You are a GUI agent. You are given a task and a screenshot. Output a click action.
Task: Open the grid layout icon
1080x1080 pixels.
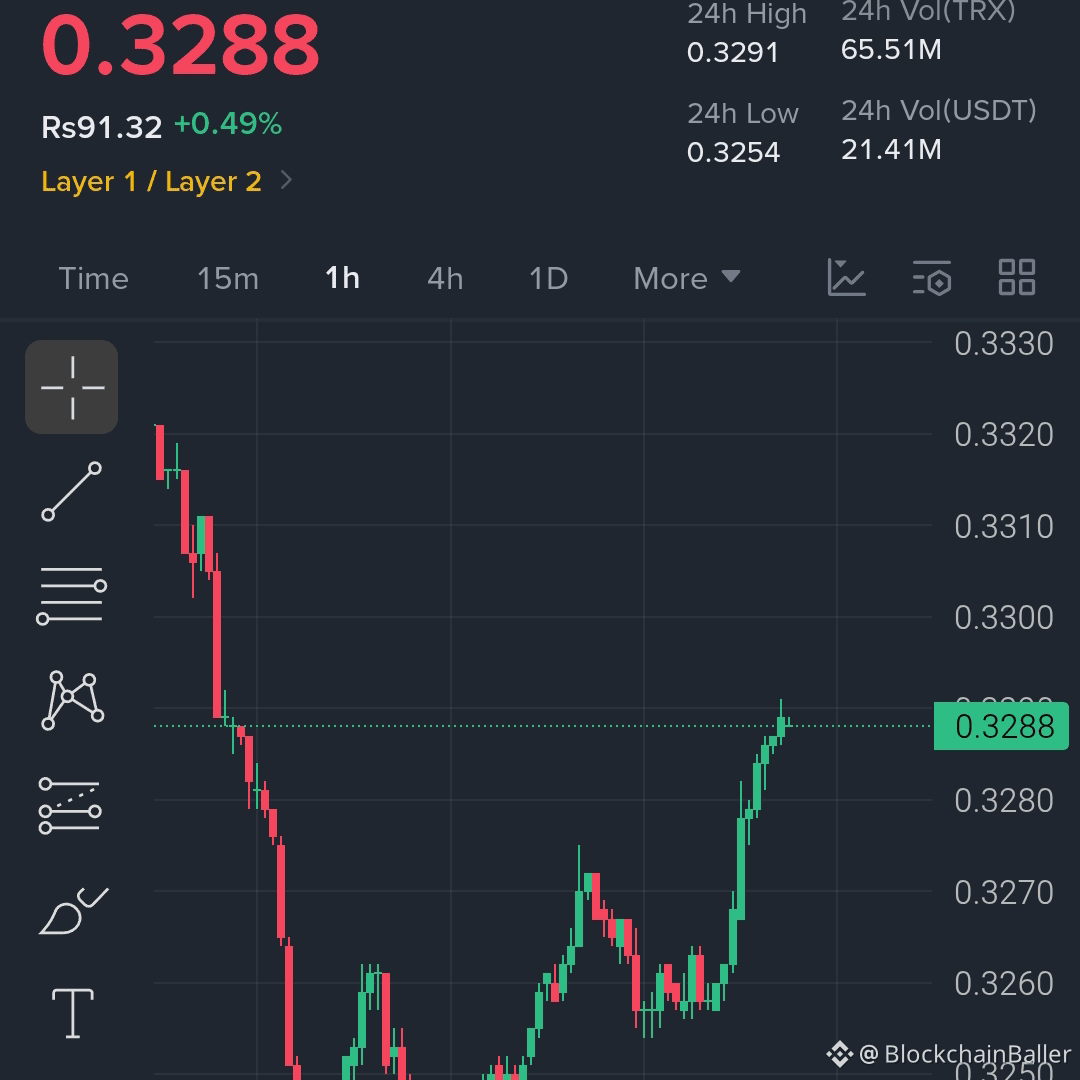point(1017,278)
